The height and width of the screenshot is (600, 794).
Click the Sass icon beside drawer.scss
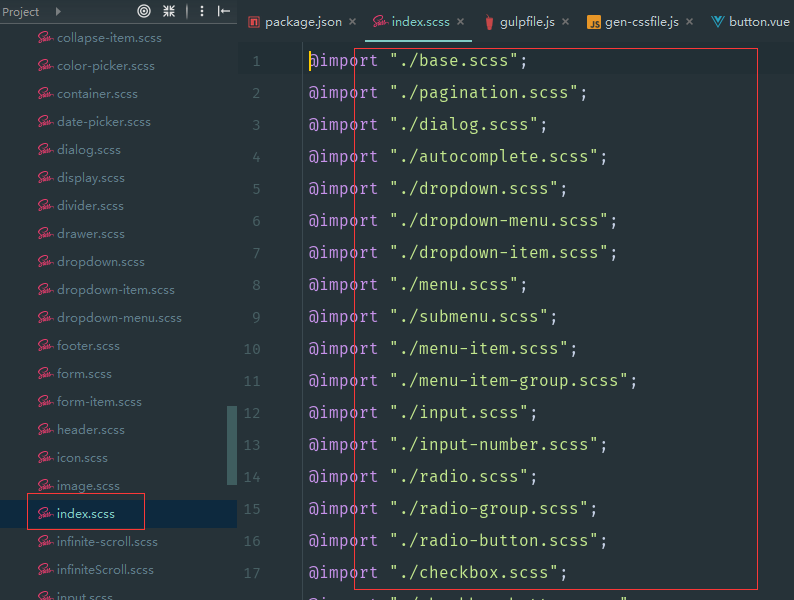coord(46,233)
